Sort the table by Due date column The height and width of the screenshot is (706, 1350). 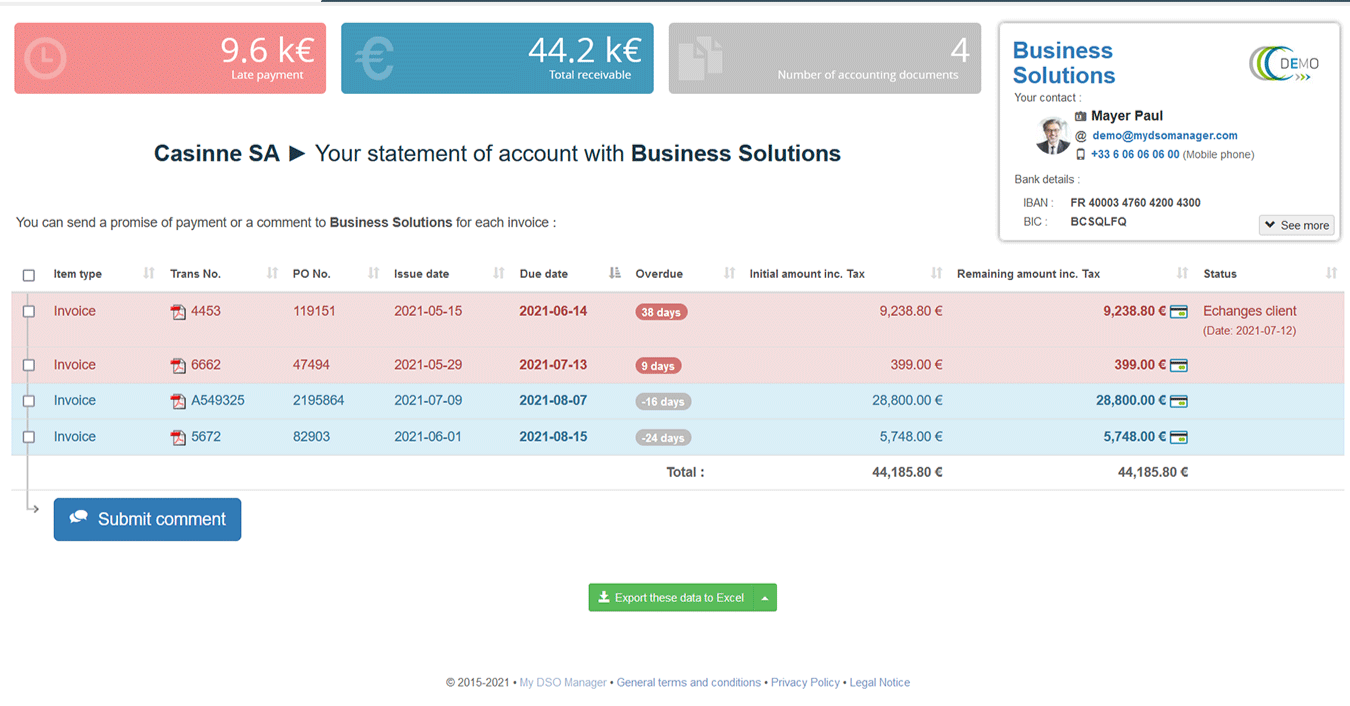pos(544,274)
